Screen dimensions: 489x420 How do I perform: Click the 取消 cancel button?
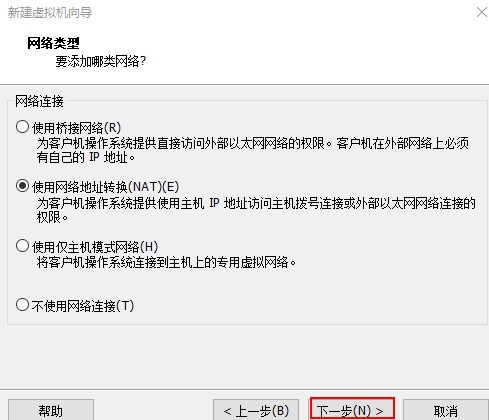pos(446,410)
